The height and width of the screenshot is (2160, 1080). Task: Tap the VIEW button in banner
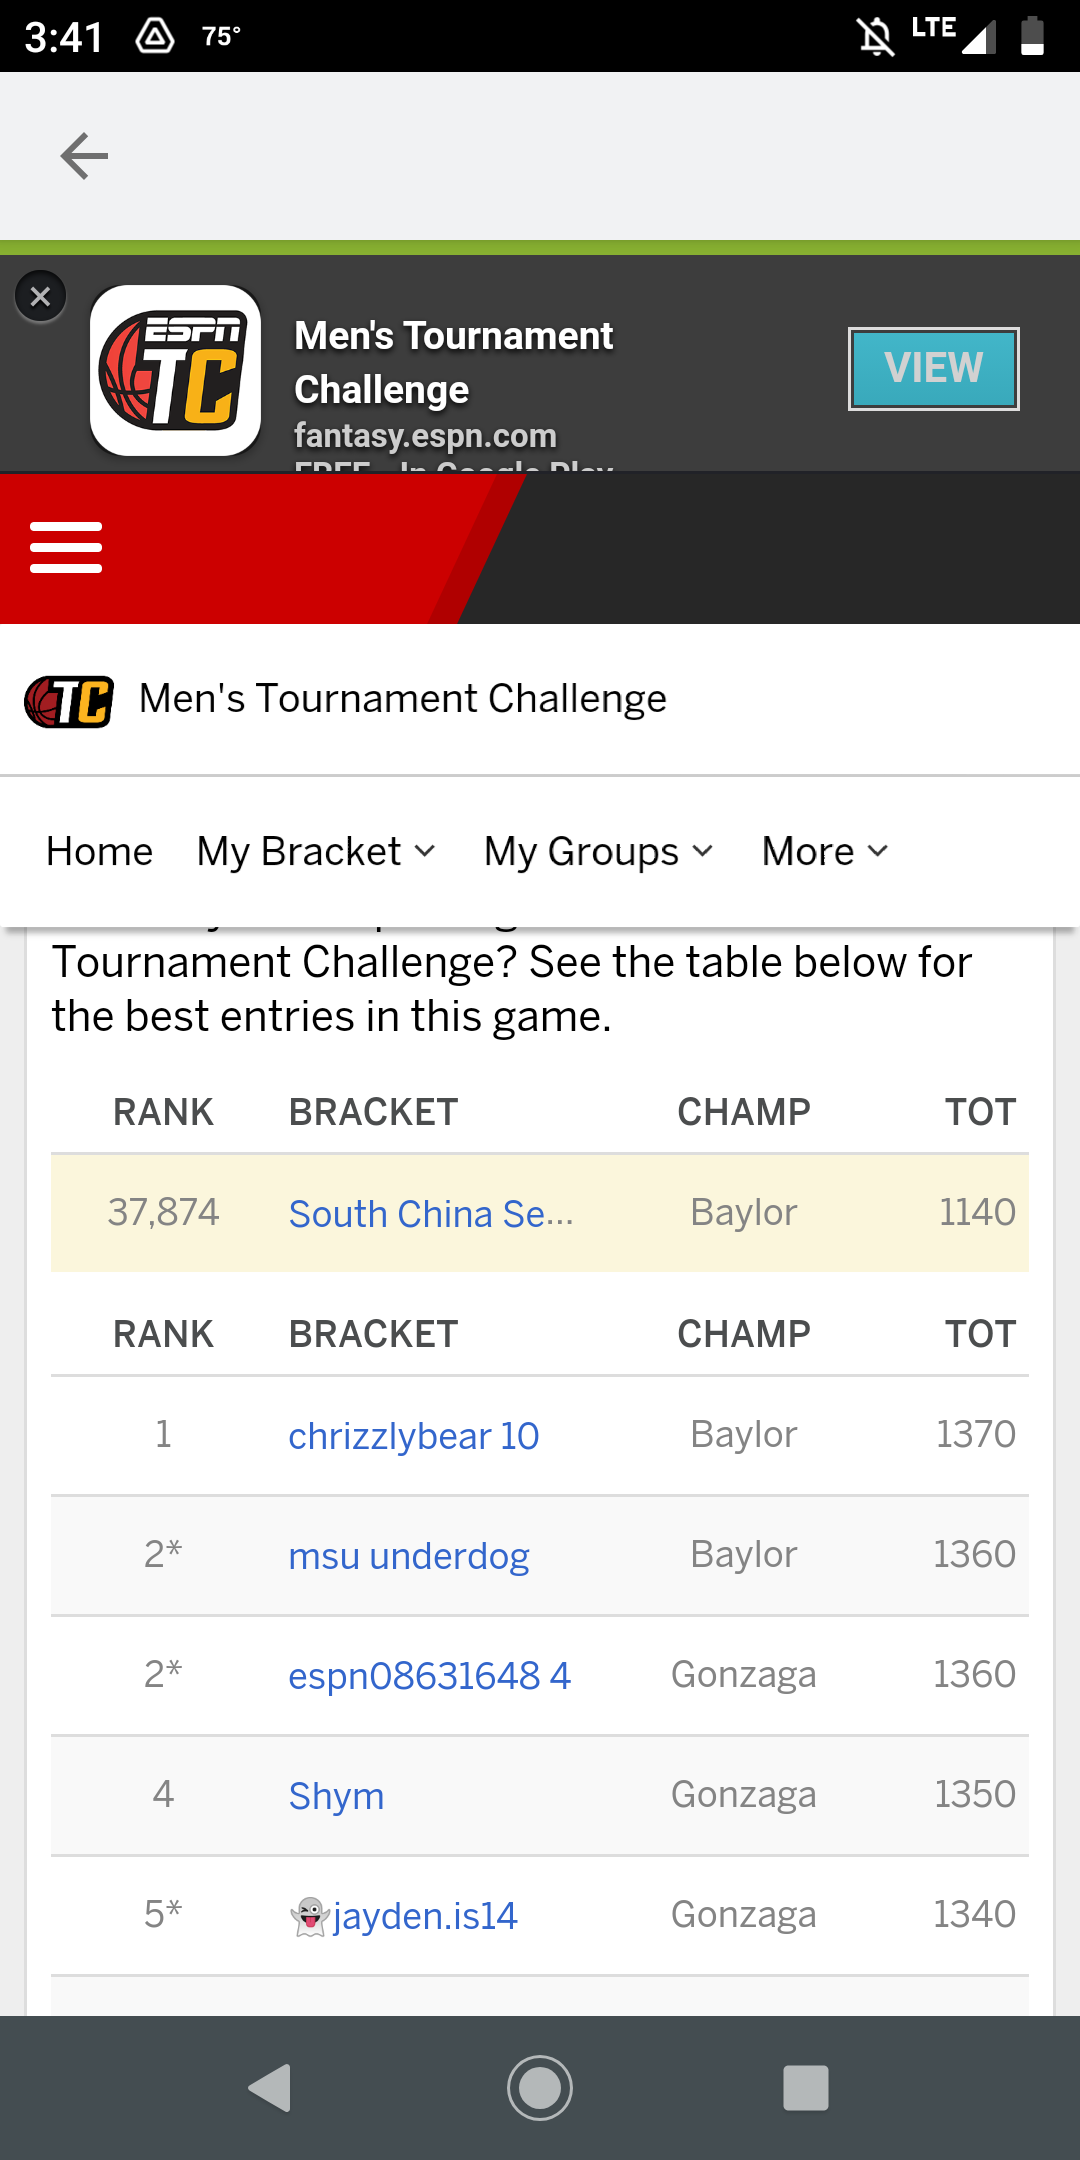934,368
